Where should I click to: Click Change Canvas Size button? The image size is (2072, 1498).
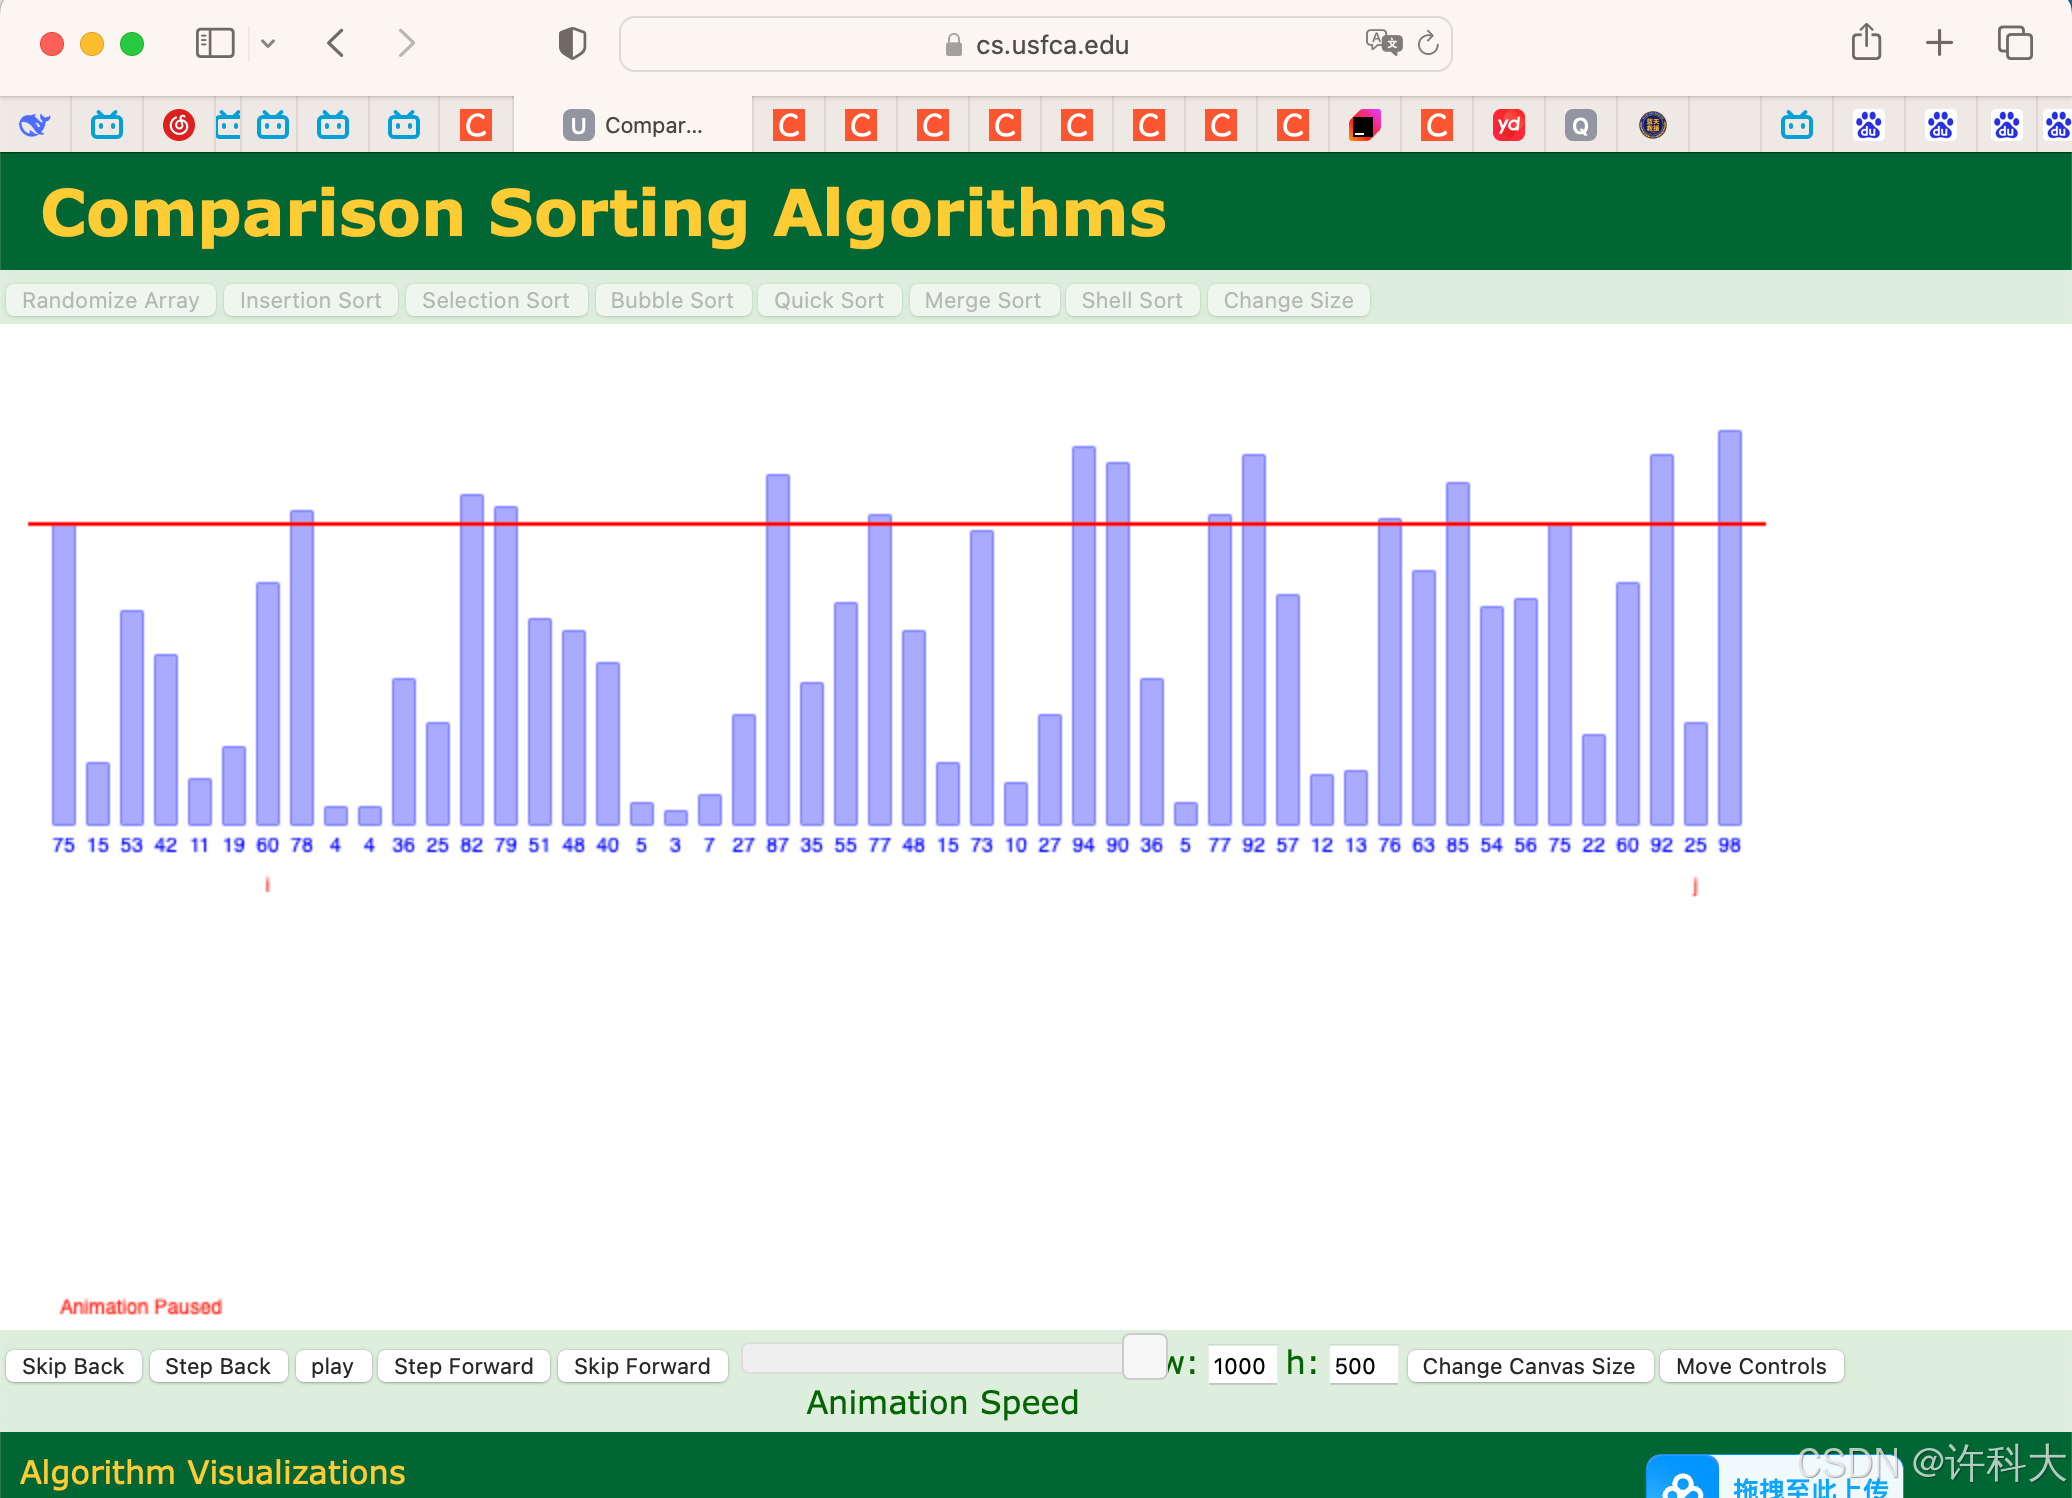click(x=1528, y=1366)
